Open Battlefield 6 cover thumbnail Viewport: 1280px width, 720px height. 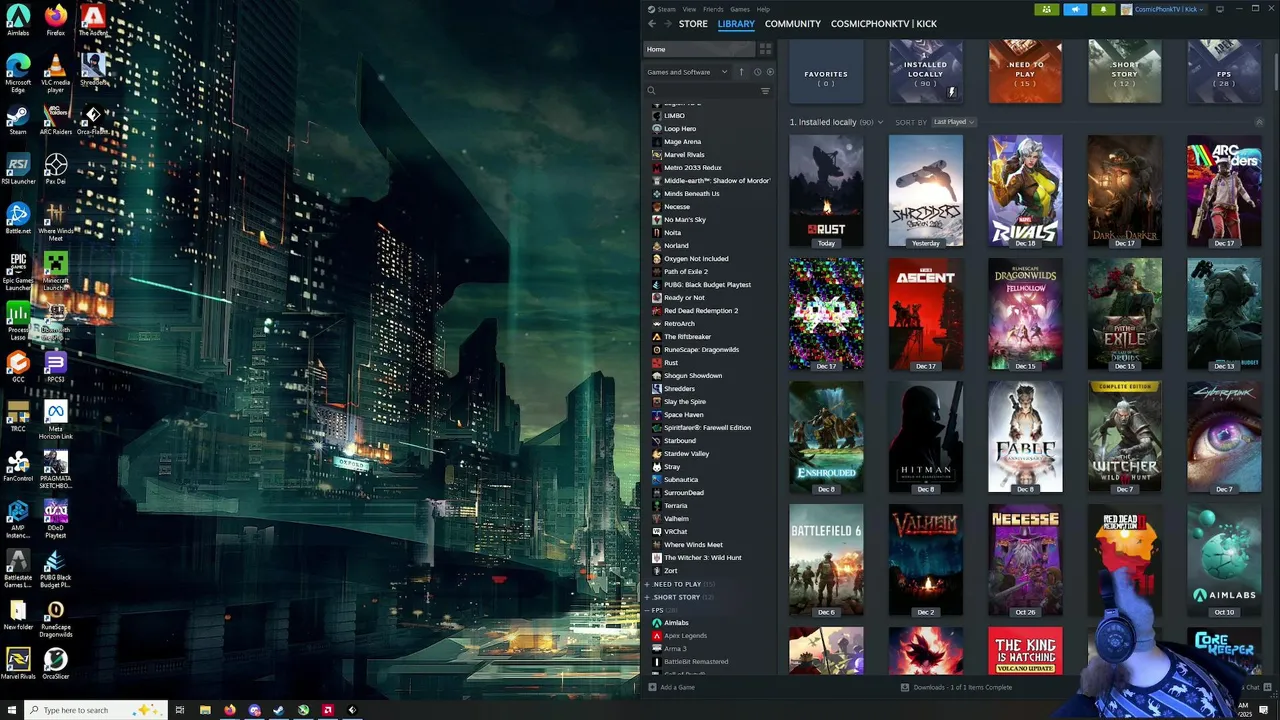pyautogui.click(x=826, y=560)
